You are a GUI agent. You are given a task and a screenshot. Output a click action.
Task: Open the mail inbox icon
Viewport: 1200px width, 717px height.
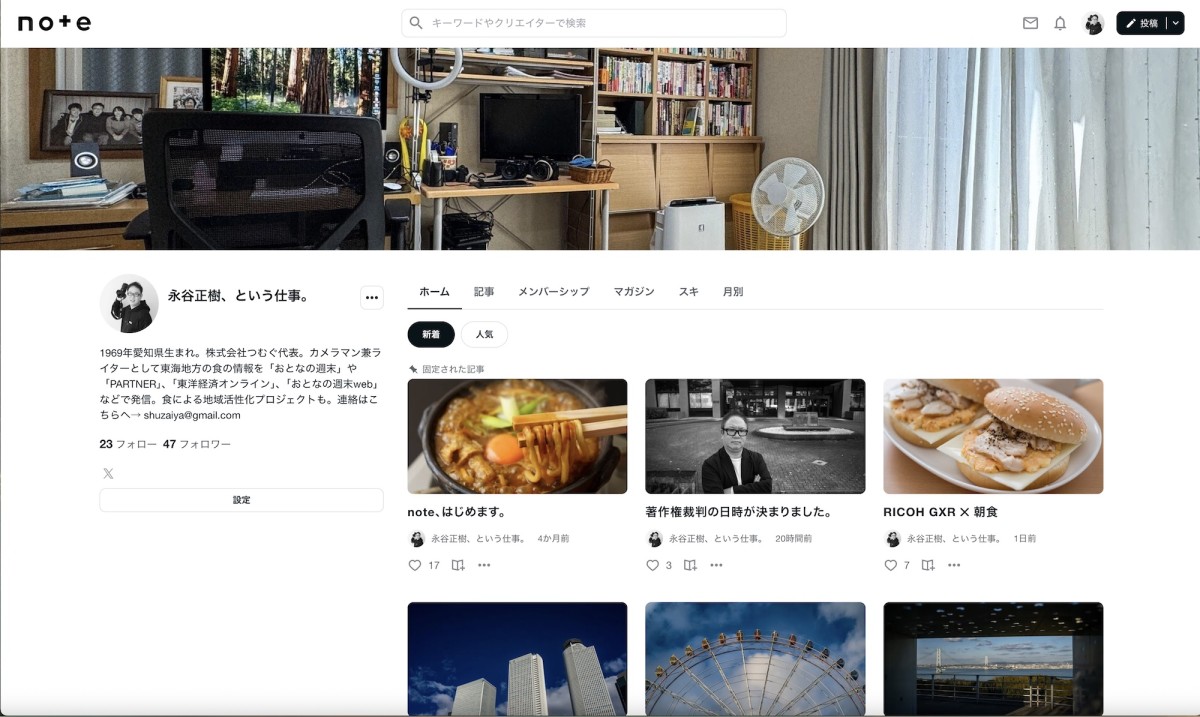[1030, 22]
